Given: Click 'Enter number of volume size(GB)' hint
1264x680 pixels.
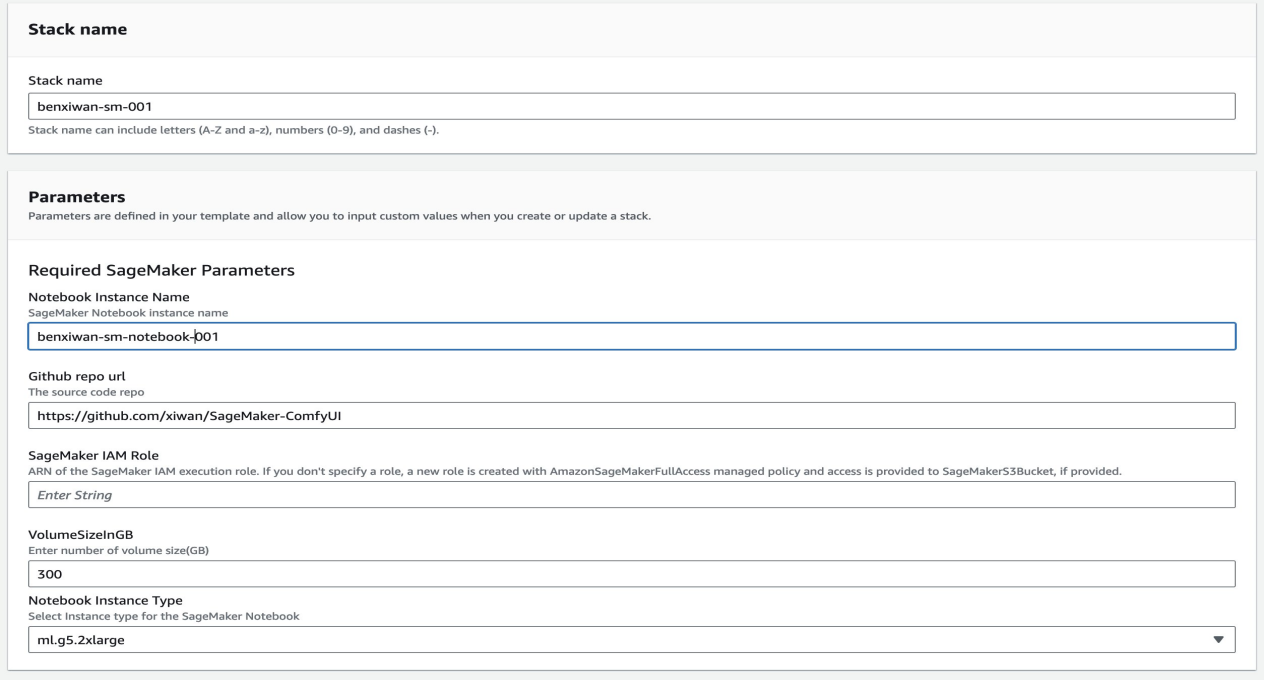Looking at the screenshot, I should click(x=118, y=550).
